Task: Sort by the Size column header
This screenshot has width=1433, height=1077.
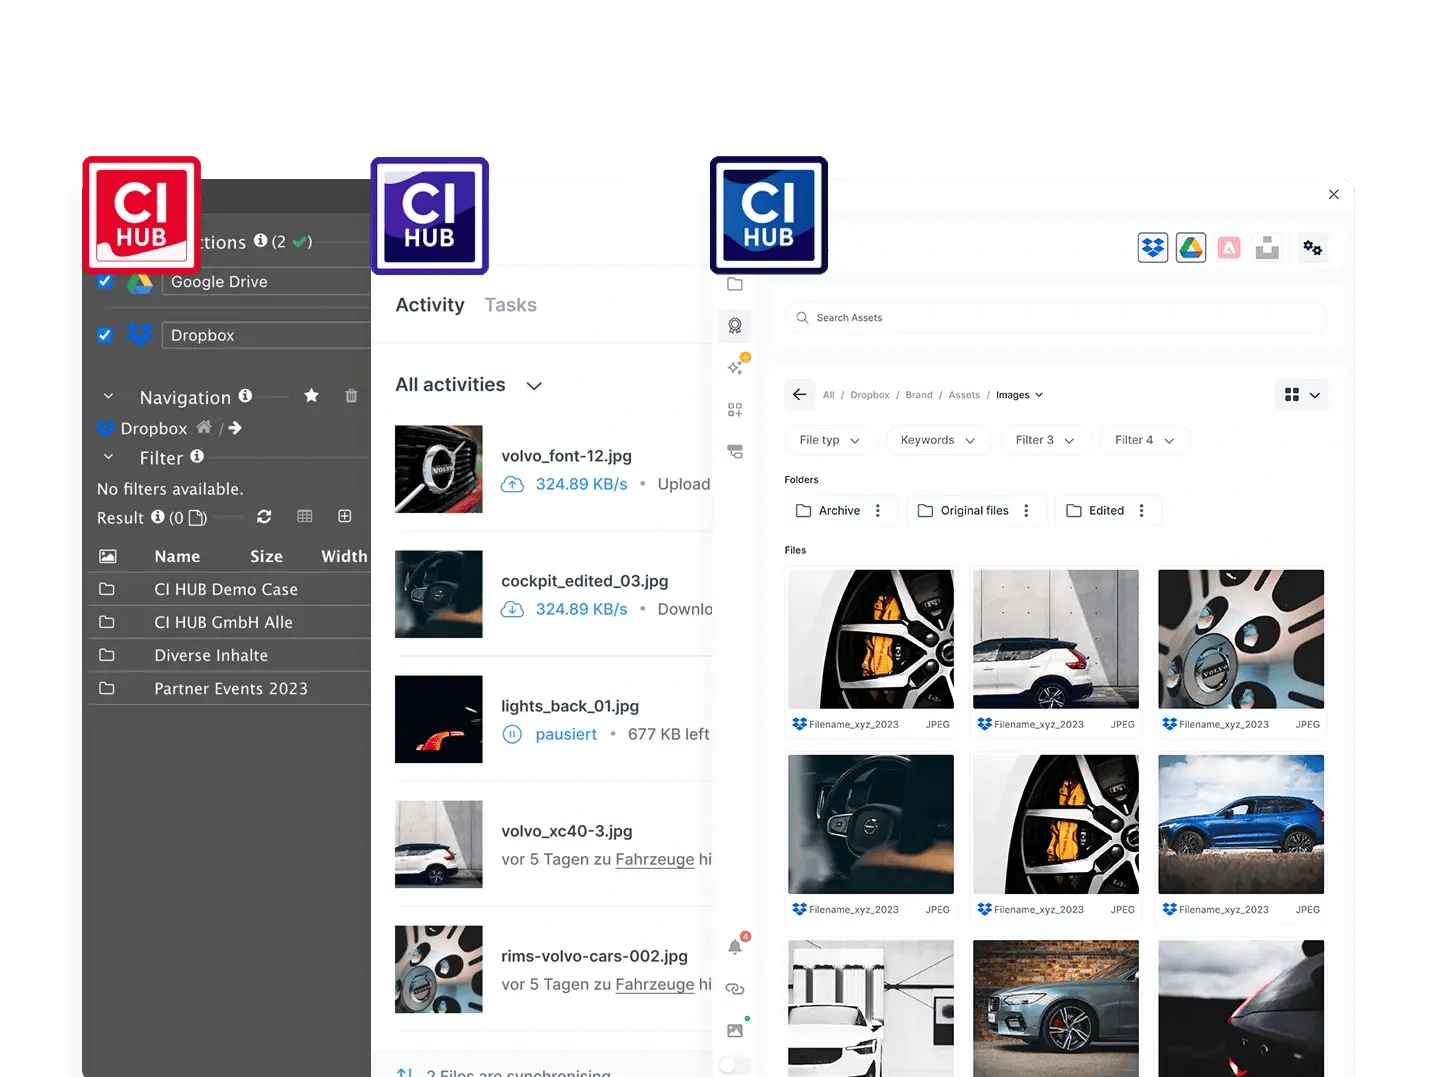Action: click(266, 557)
